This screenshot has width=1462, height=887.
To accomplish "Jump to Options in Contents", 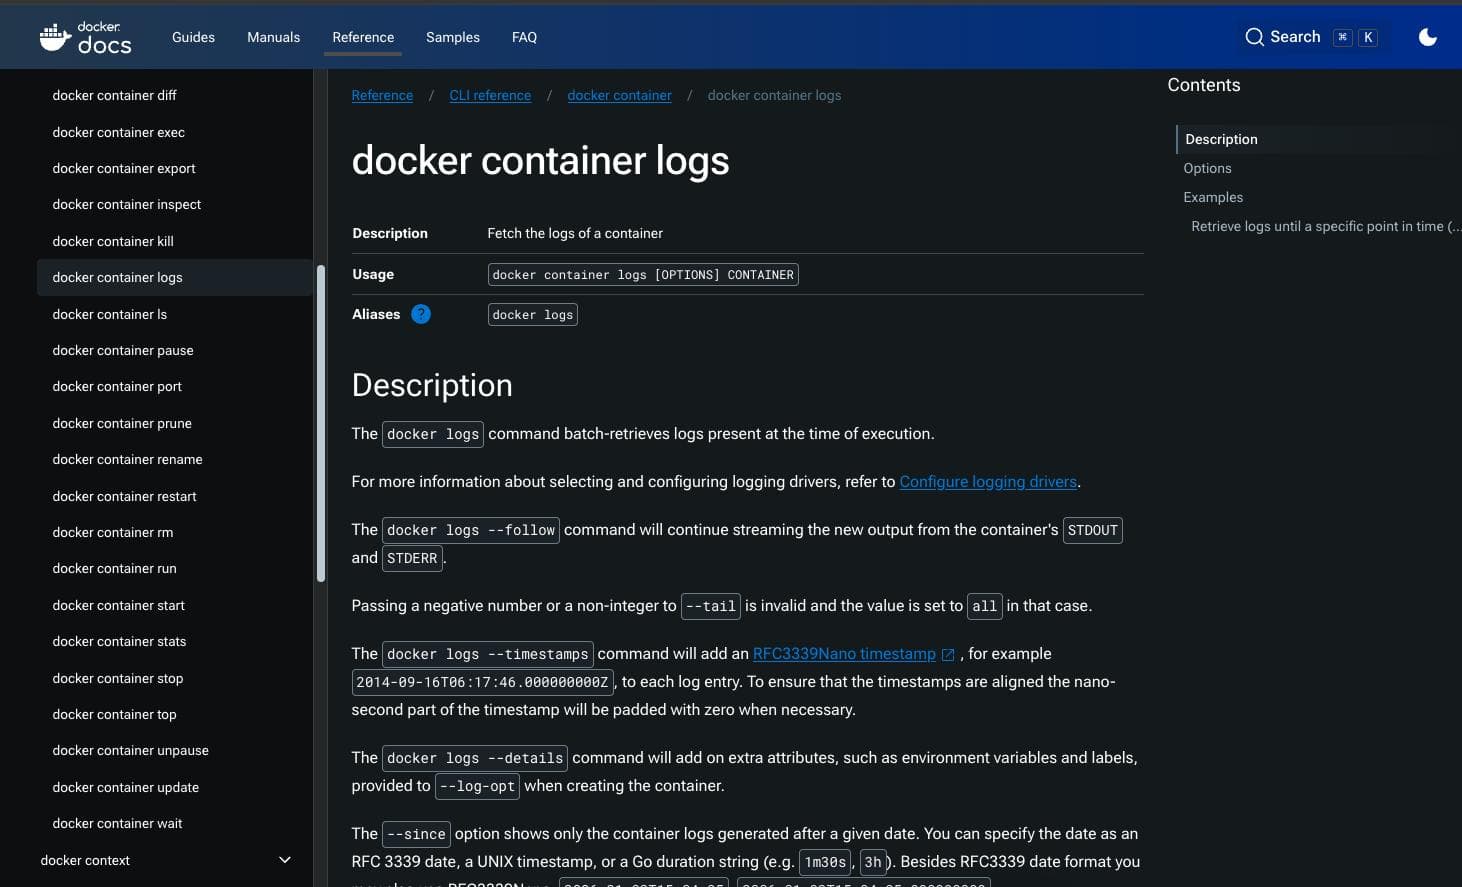I will click(1207, 168).
